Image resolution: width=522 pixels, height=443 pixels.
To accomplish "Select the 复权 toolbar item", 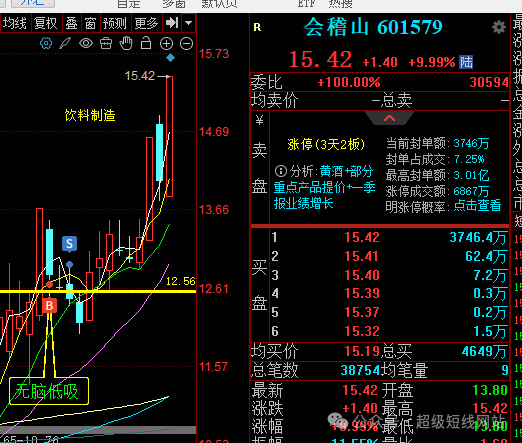I will pyautogui.click(x=46, y=23).
